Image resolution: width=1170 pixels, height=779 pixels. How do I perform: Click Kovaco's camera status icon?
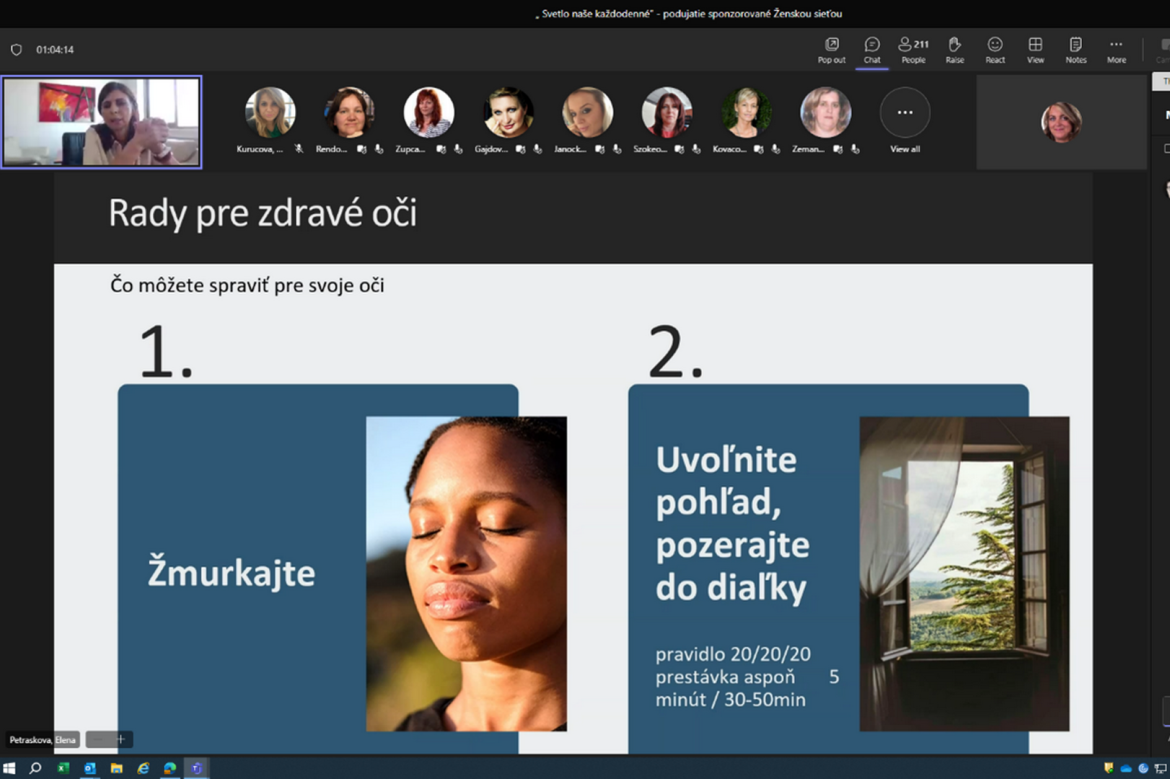click(x=759, y=149)
